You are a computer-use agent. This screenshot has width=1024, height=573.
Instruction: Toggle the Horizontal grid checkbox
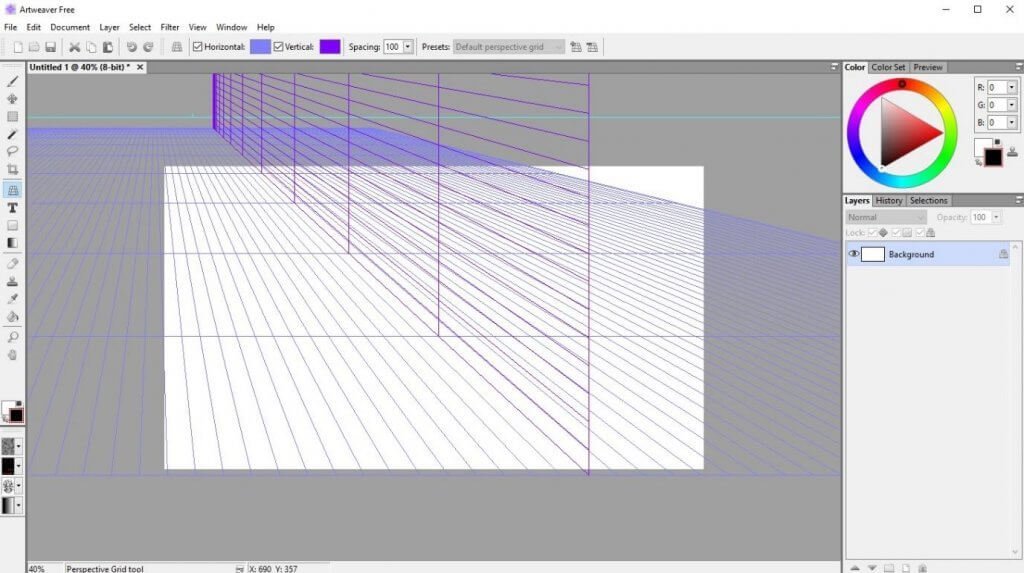(x=197, y=47)
